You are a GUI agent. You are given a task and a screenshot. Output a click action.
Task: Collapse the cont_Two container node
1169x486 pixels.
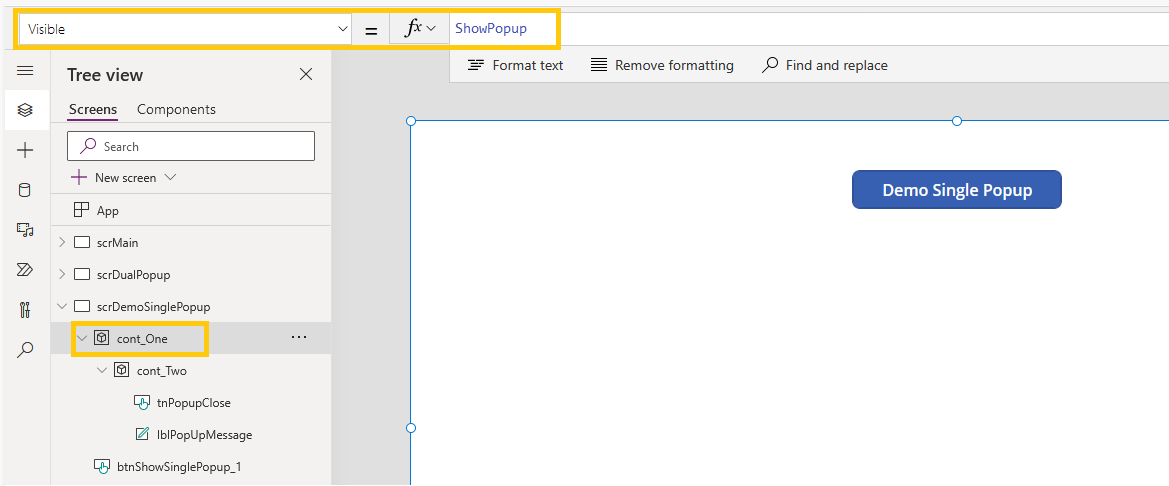point(102,370)
